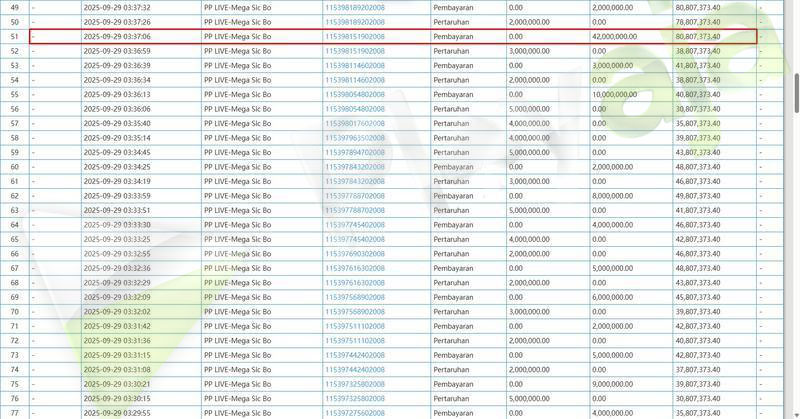Image resolution: width=800 pixels, height=419 pixels.
Task: Open transaction link at 03:33:30
Action: tap(355, 225)
